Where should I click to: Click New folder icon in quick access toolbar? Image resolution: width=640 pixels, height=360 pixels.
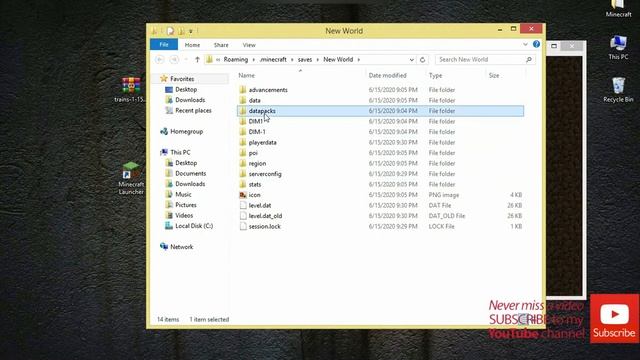click(x=181, y=31)
